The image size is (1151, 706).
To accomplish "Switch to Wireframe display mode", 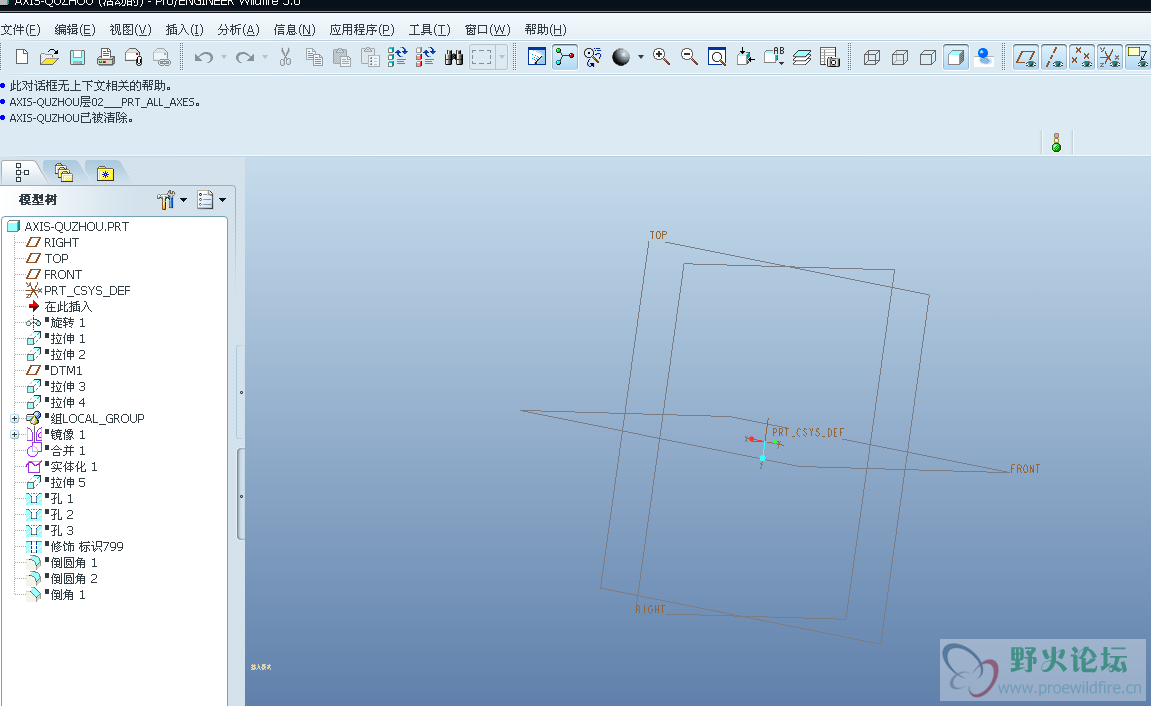I will click(x=872, y=57).
